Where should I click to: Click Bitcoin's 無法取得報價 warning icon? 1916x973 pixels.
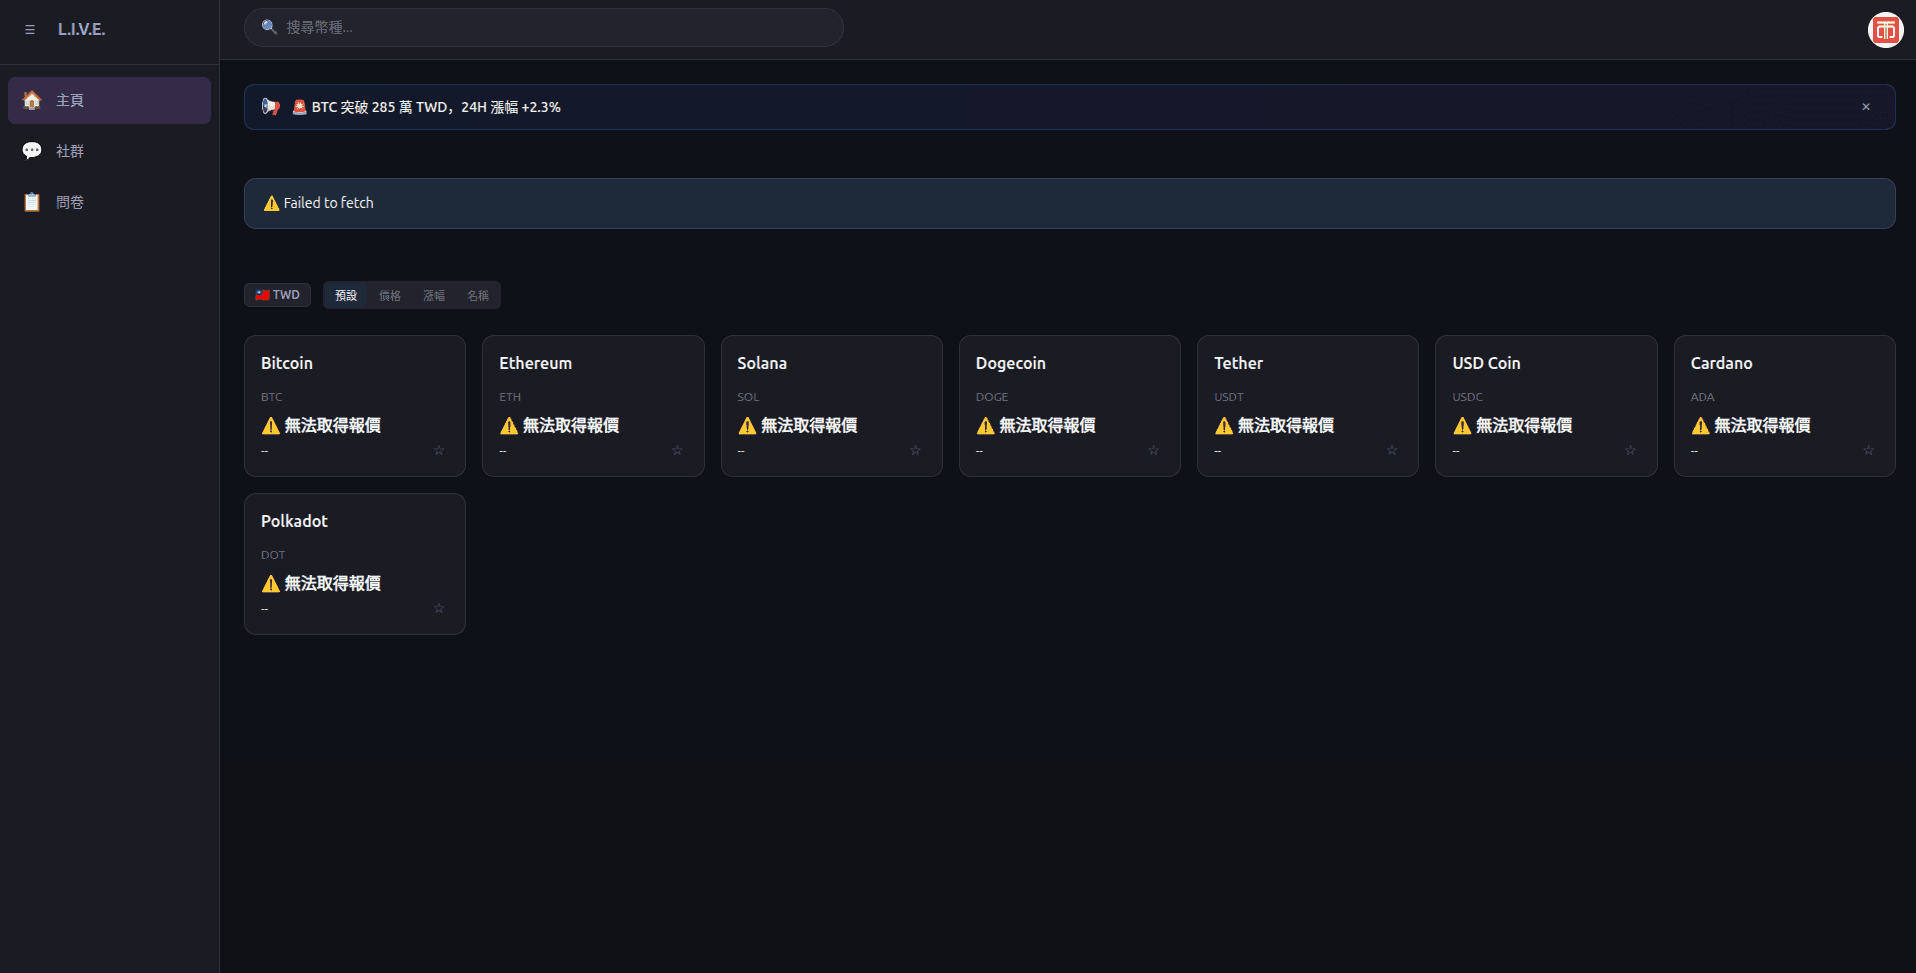point(271,426)
